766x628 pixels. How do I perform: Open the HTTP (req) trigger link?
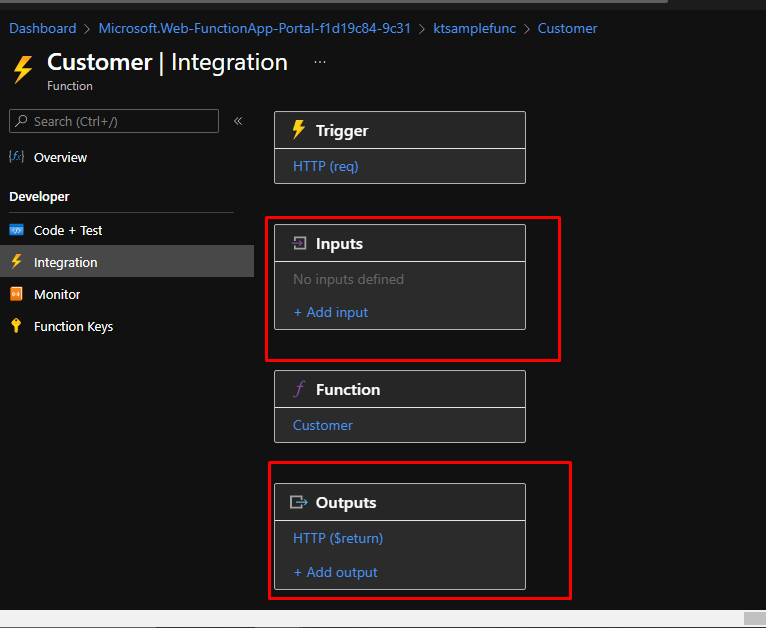325,166
